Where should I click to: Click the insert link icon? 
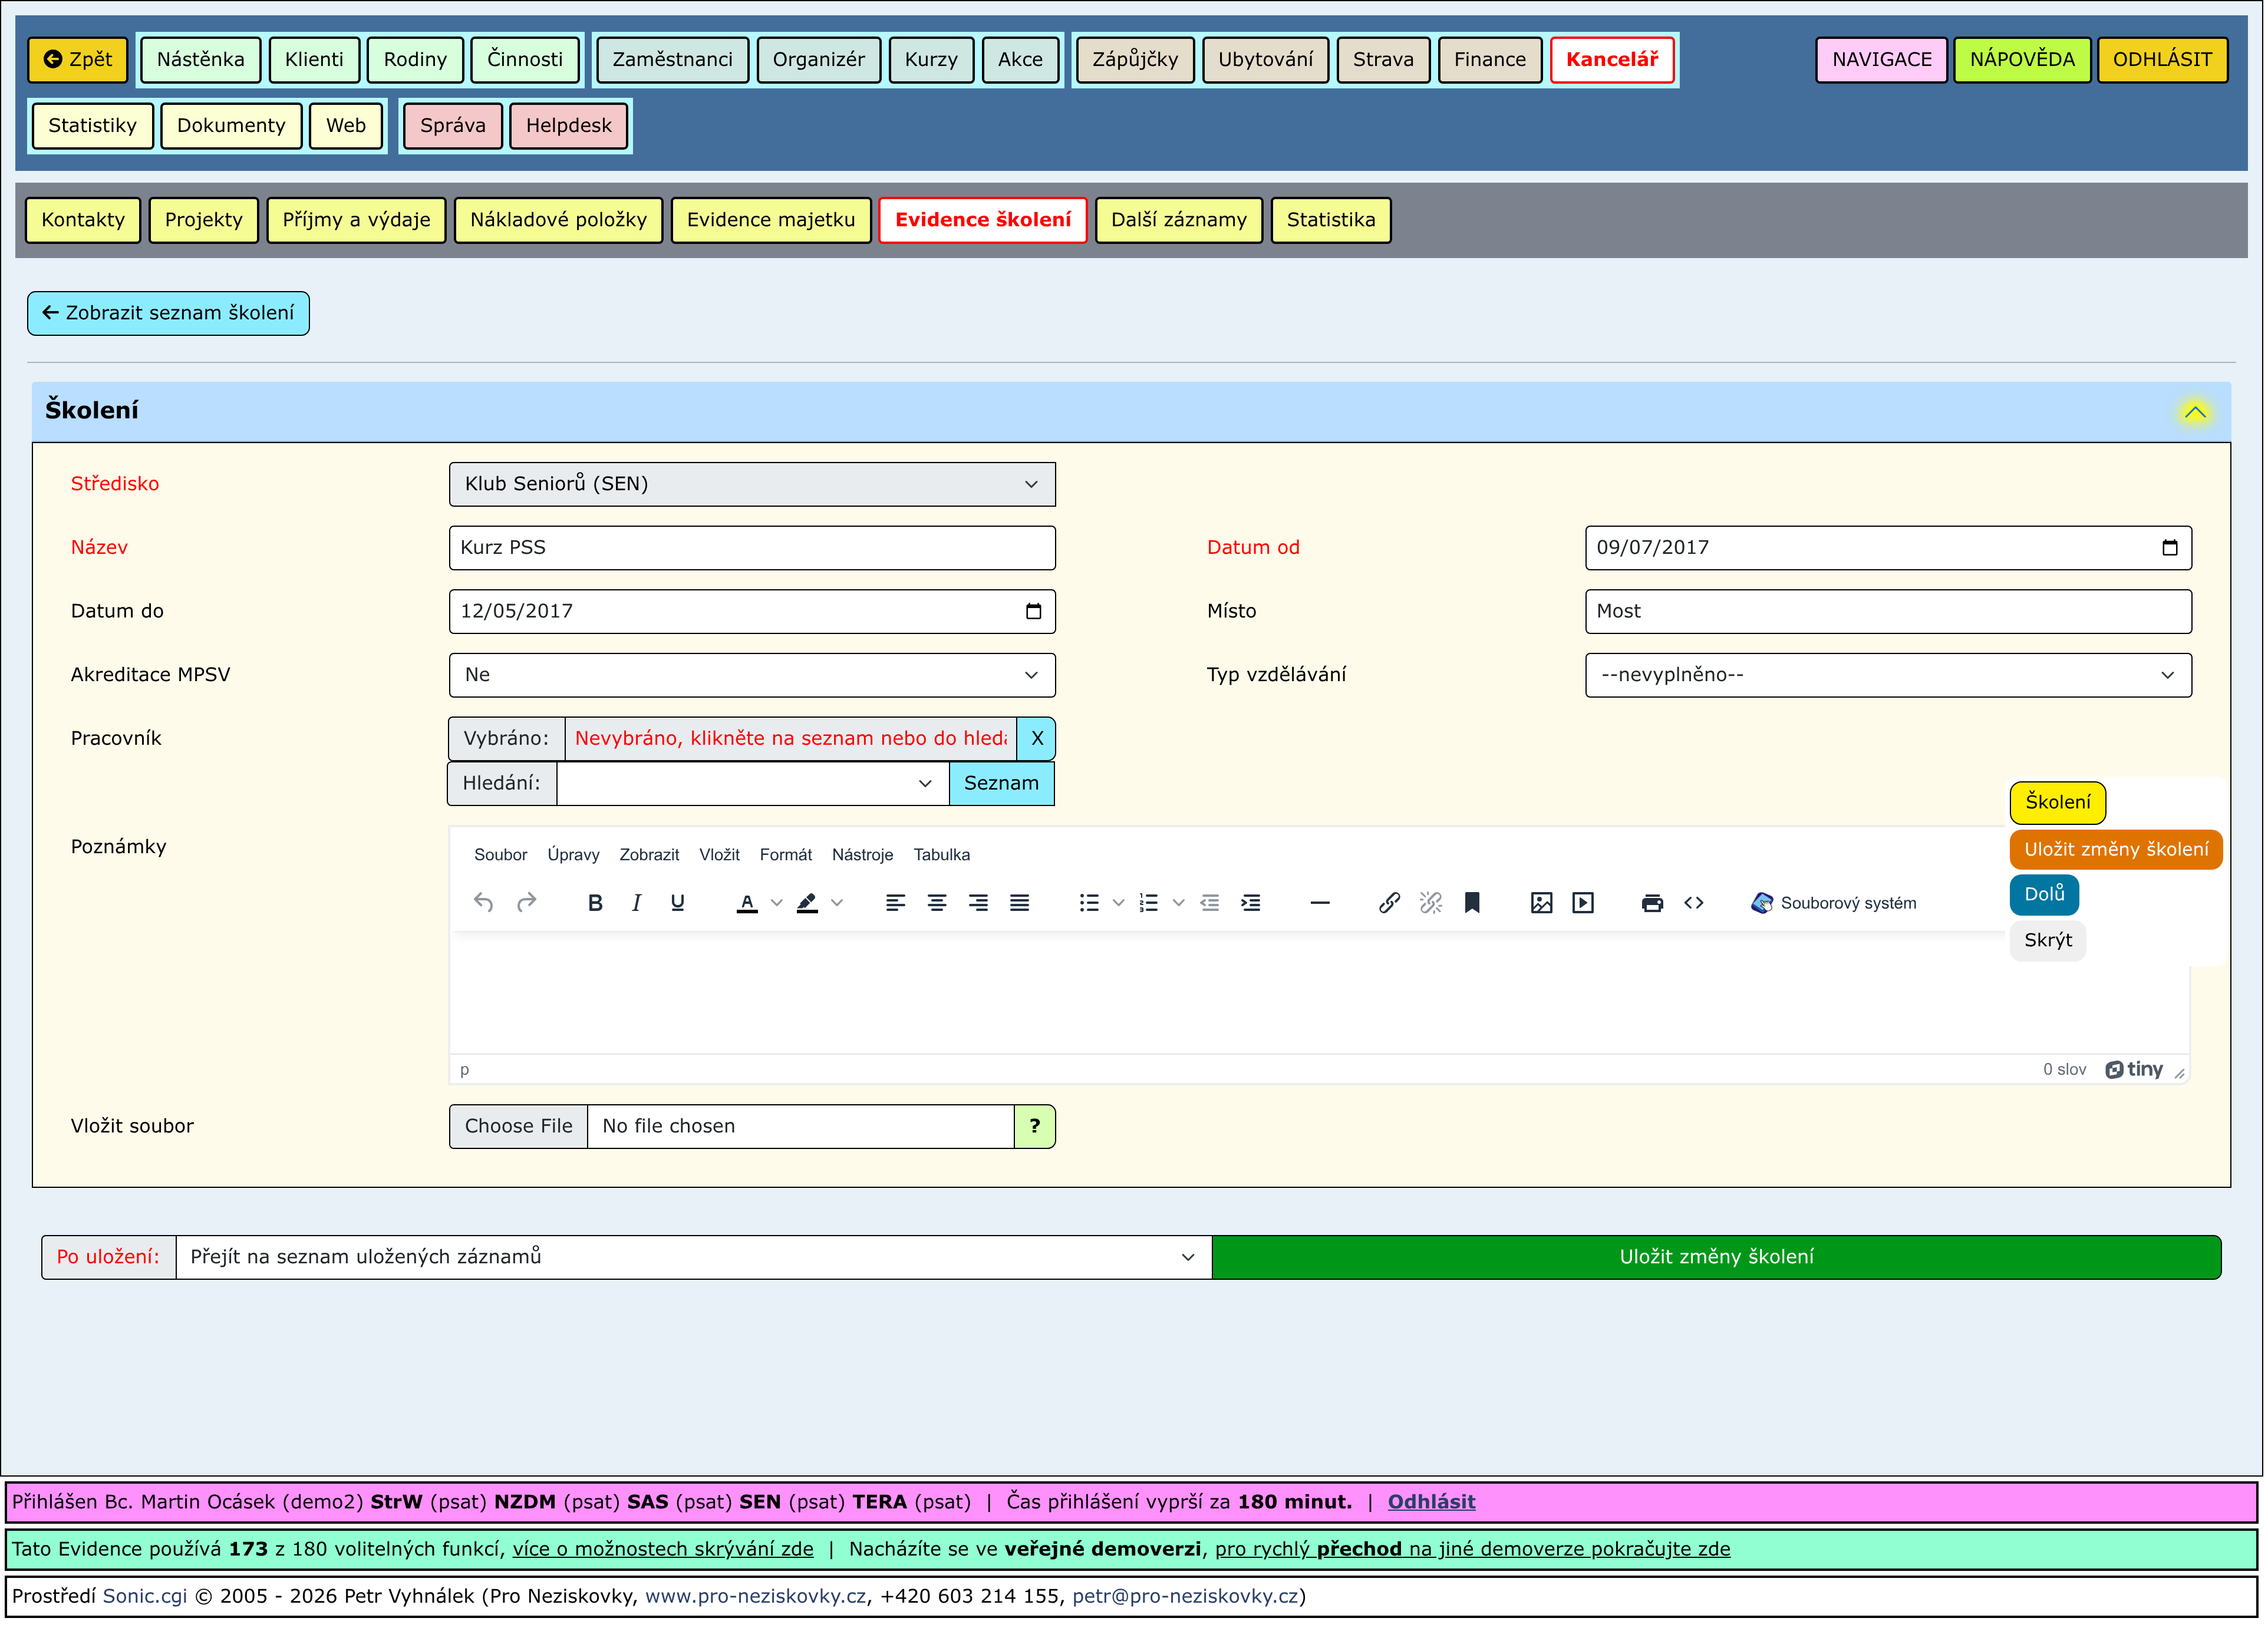(1389, 904)
